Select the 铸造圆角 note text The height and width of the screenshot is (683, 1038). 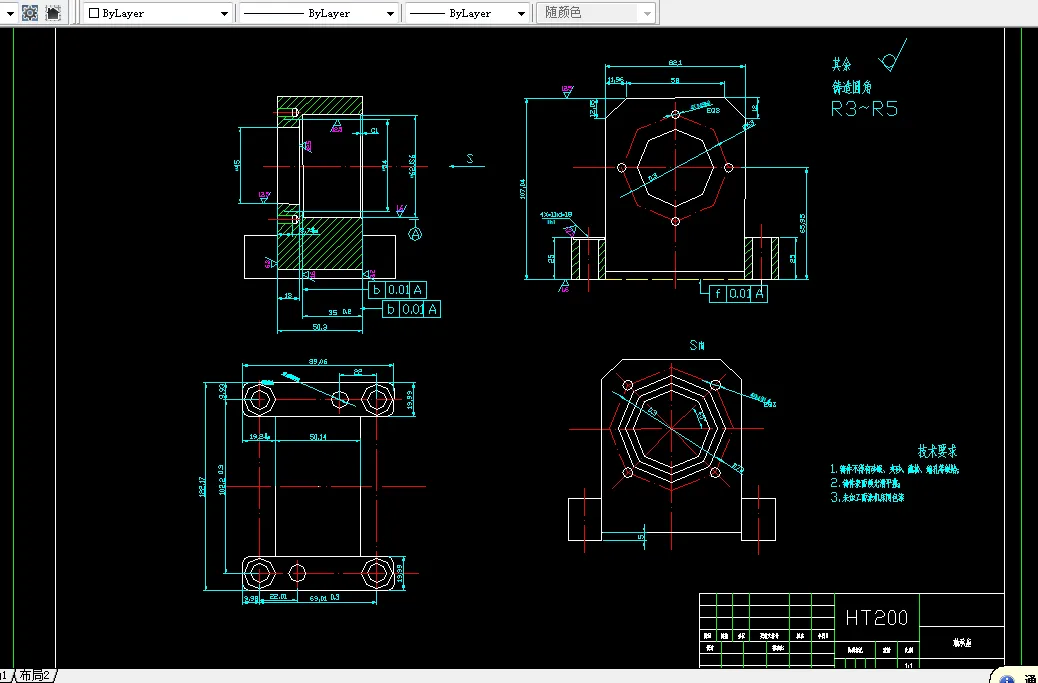pyautogui.click(x=852, y=87)
